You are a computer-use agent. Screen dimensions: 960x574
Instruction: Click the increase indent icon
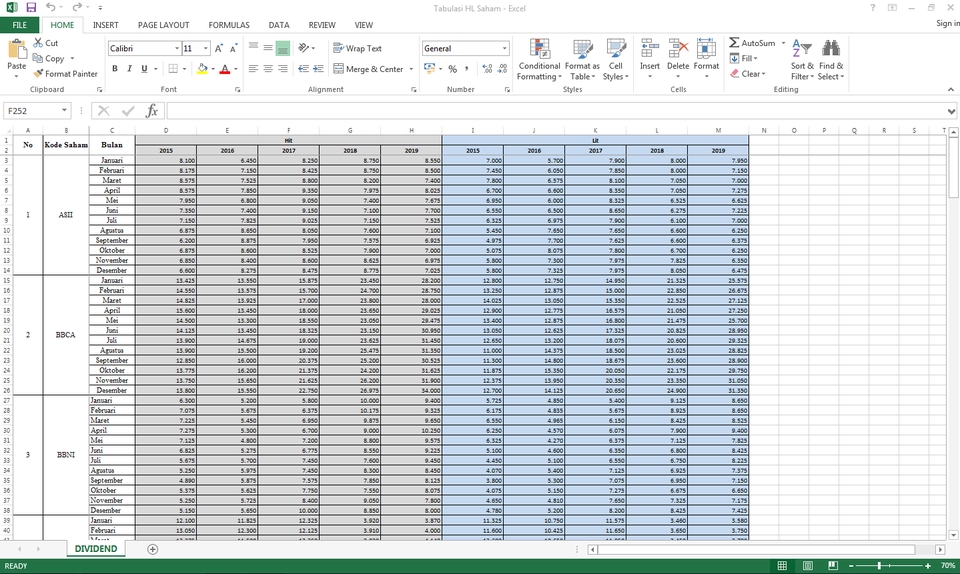tap(318, 69)
